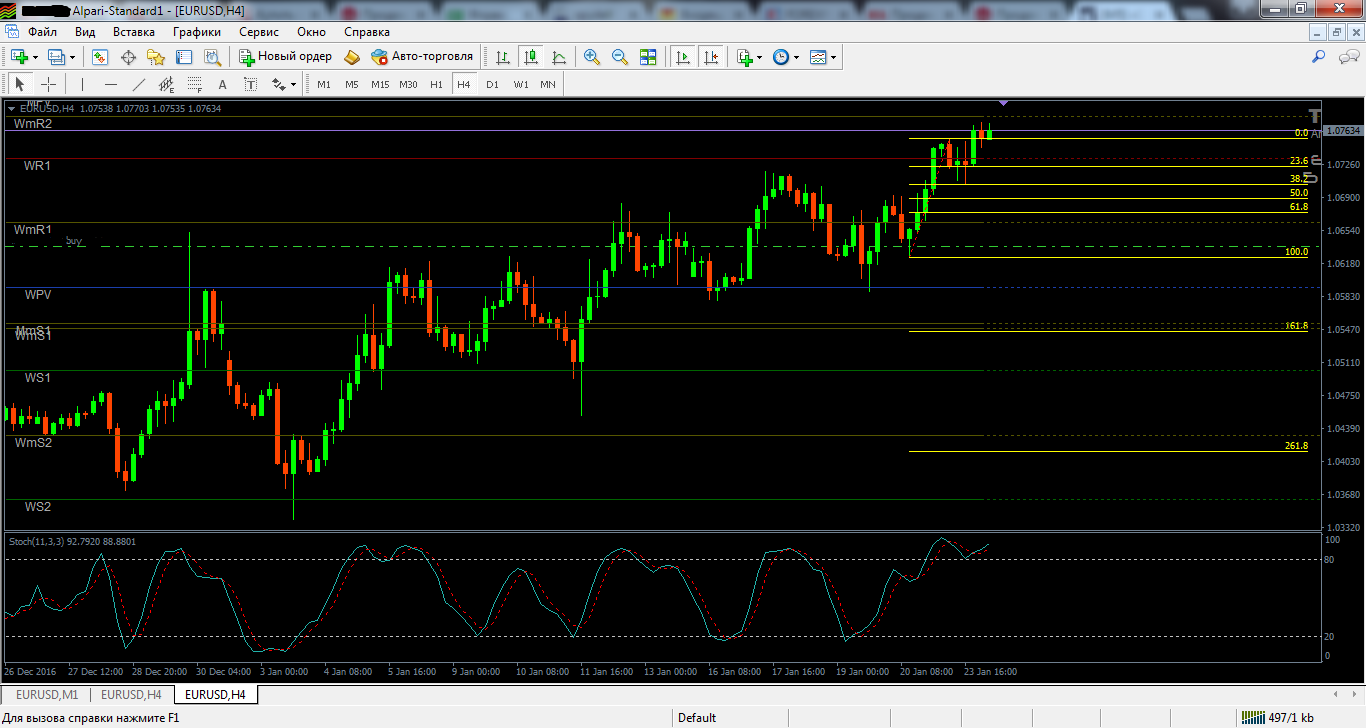Show the Market Watch panel
1366x728 pixels.
click(x=100, y=57)
